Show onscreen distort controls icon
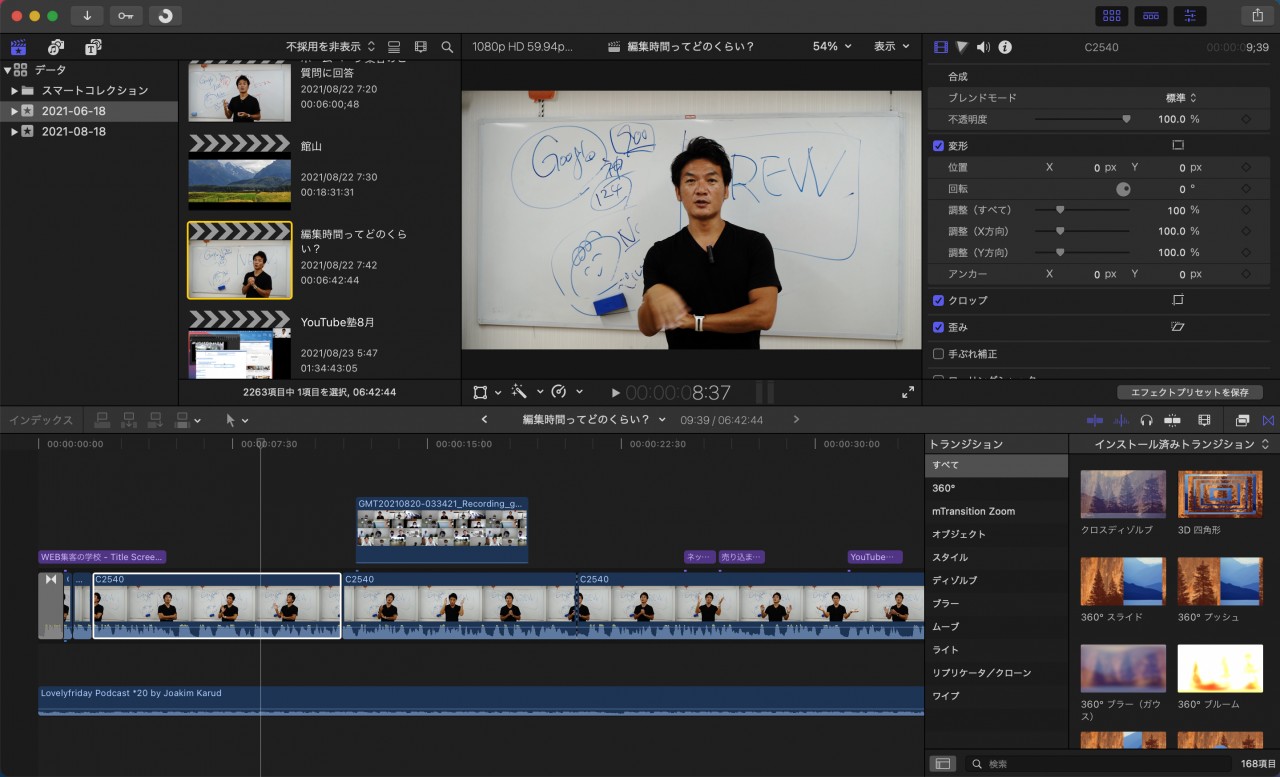Image resolution: width=1280 pixels, height=777 pixels. [1177, 327]
